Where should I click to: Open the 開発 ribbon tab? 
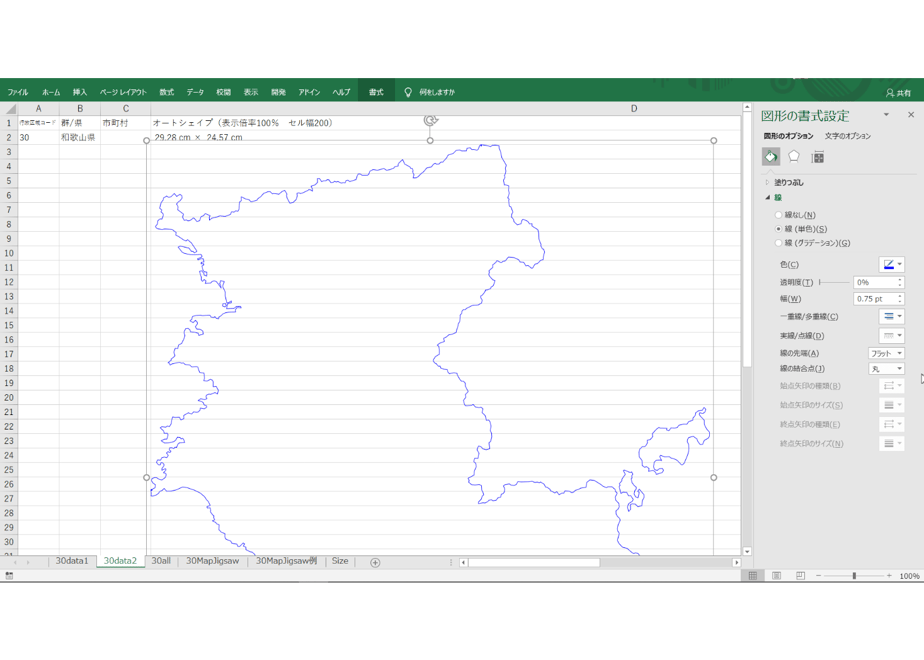pos(278,93)
